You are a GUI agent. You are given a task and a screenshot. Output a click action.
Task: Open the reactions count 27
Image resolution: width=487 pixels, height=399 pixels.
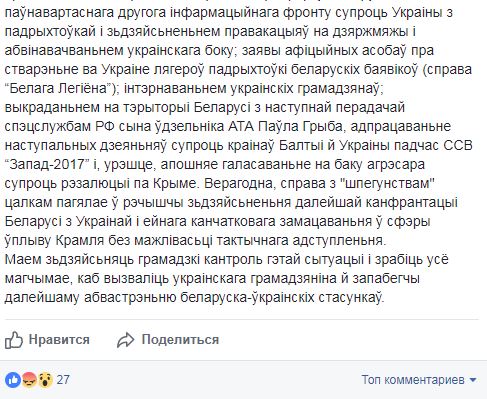63,380
